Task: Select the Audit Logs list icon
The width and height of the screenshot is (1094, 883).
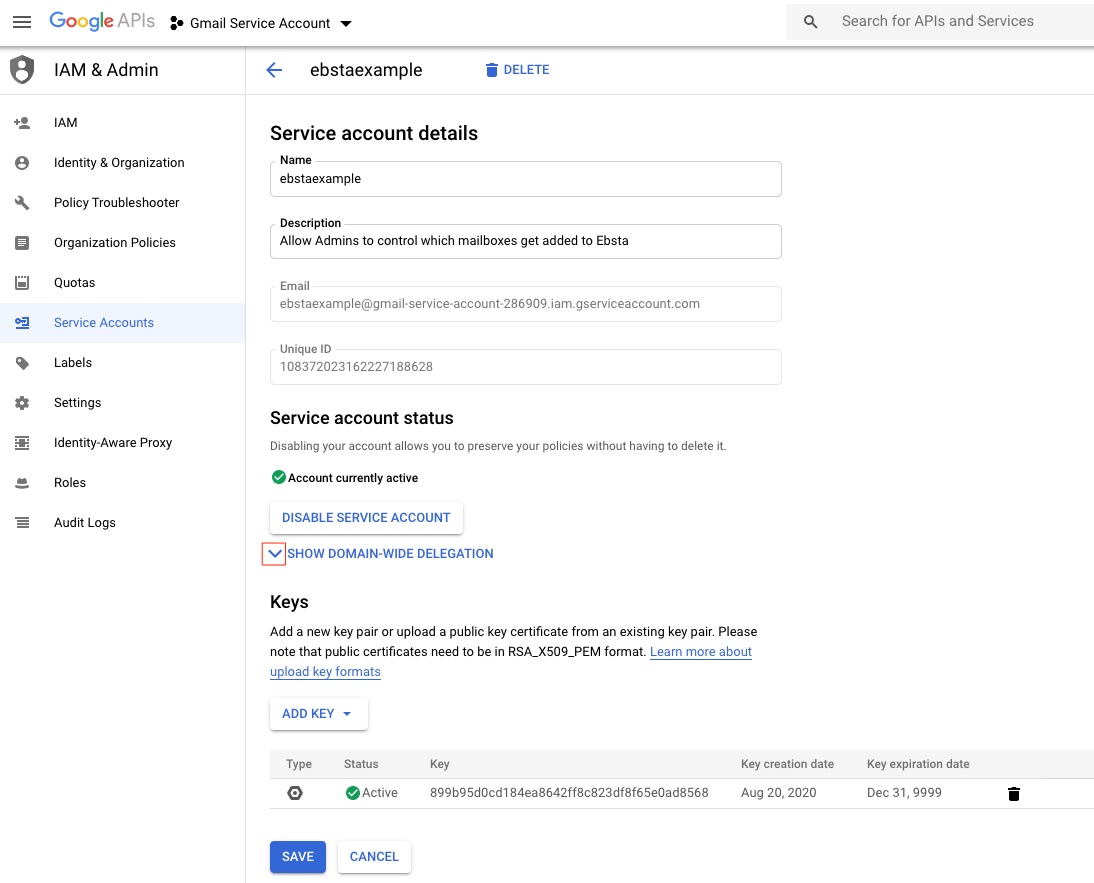Action: 22,522
